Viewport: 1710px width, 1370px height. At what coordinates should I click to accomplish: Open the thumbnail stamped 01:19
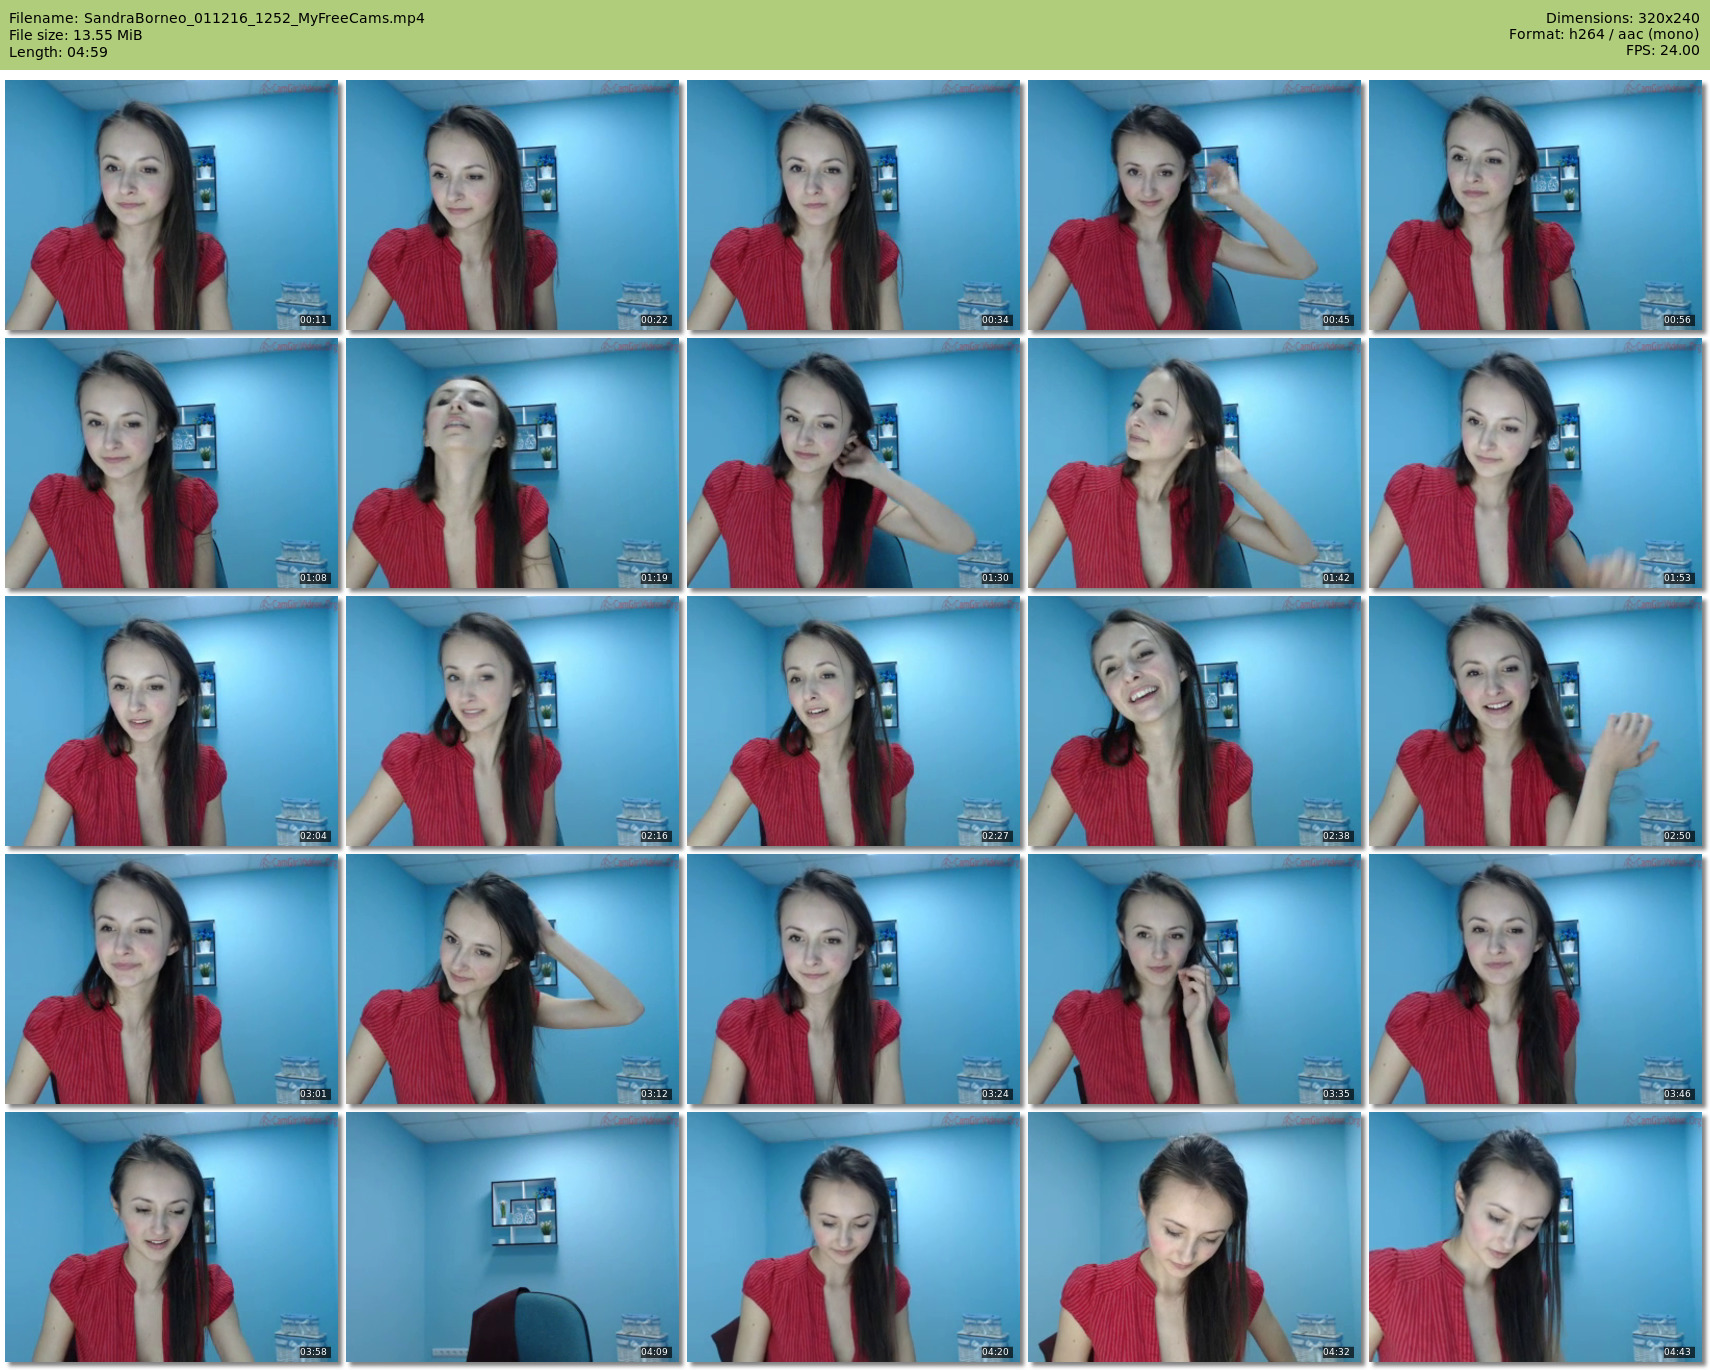(x=513, y=463)
